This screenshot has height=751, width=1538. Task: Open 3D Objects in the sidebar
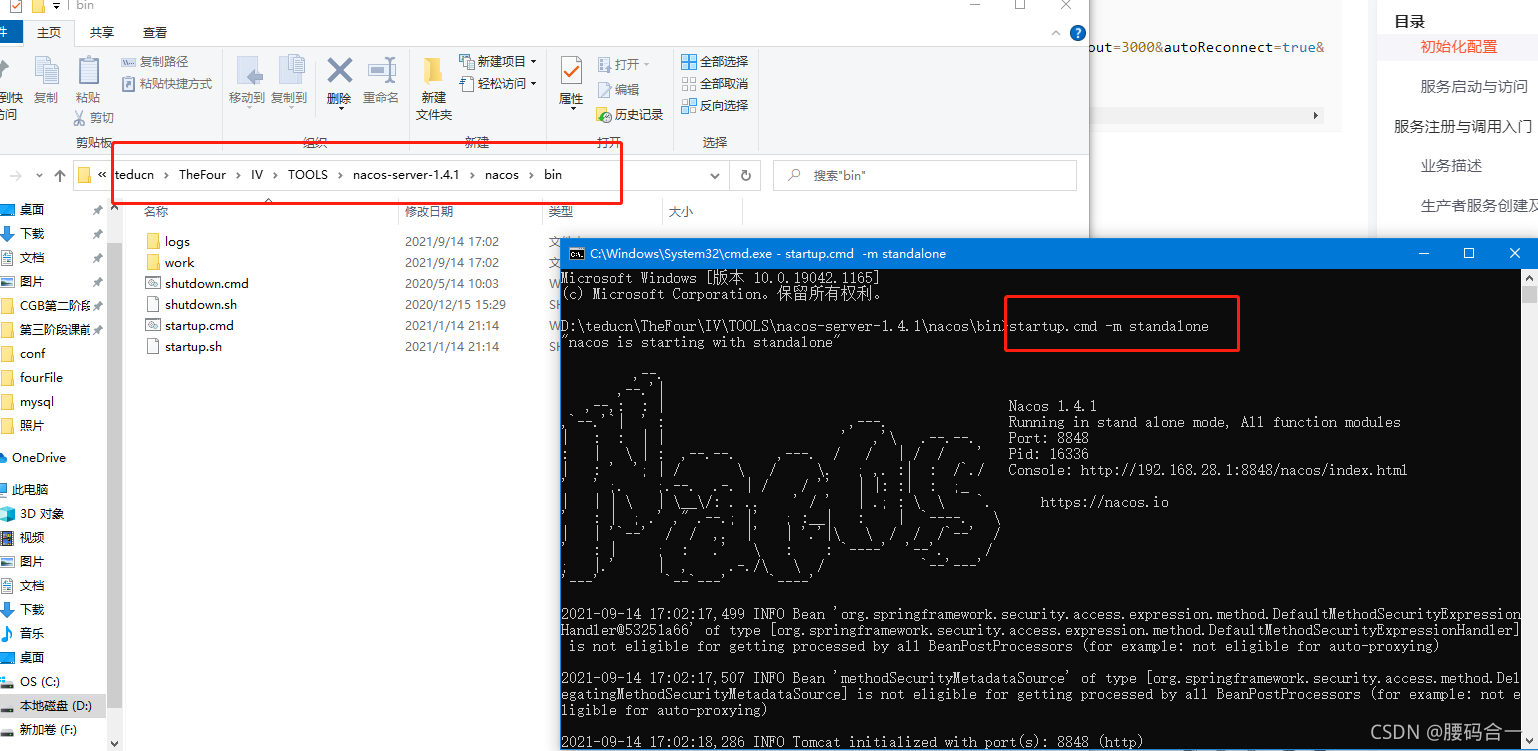coord(42,514)
